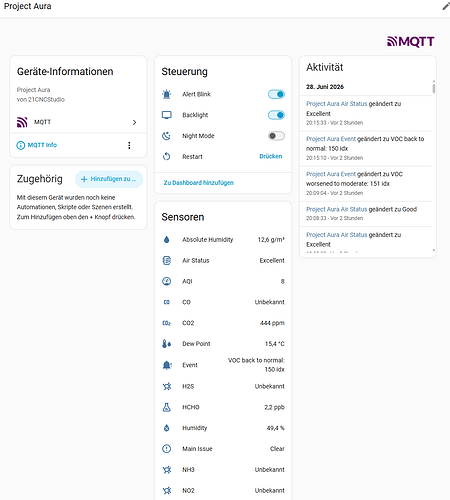Click the AQI gauge icon
The image size is (450, 500).
167,281
